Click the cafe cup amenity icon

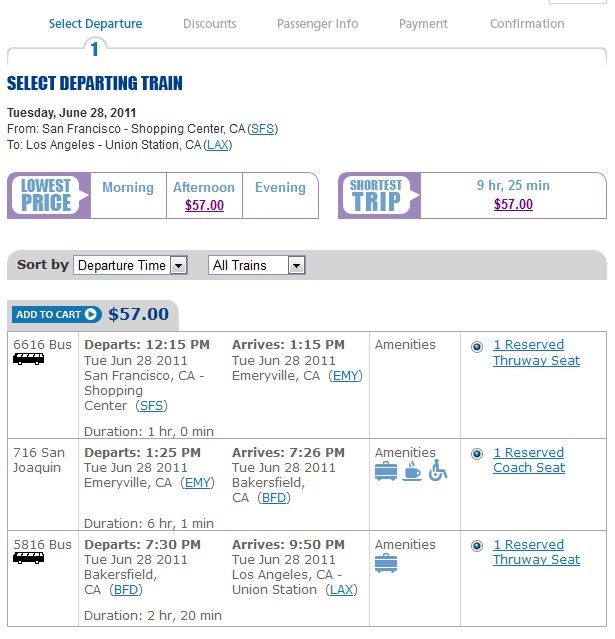[412, 471]
